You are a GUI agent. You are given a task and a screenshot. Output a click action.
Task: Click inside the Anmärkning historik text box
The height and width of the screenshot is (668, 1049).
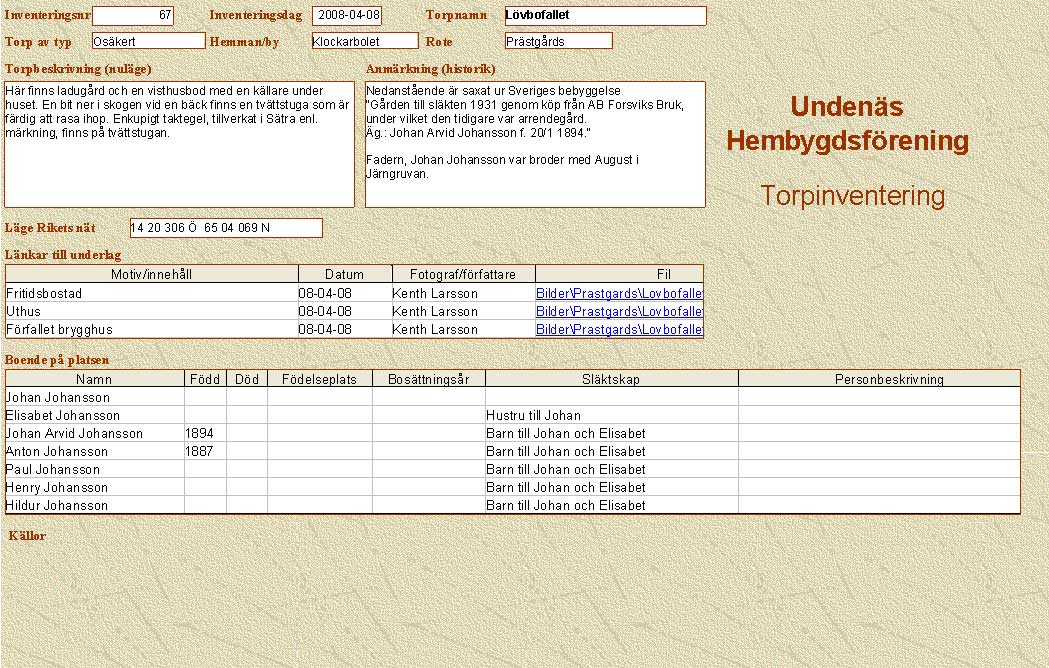[535, 144]
